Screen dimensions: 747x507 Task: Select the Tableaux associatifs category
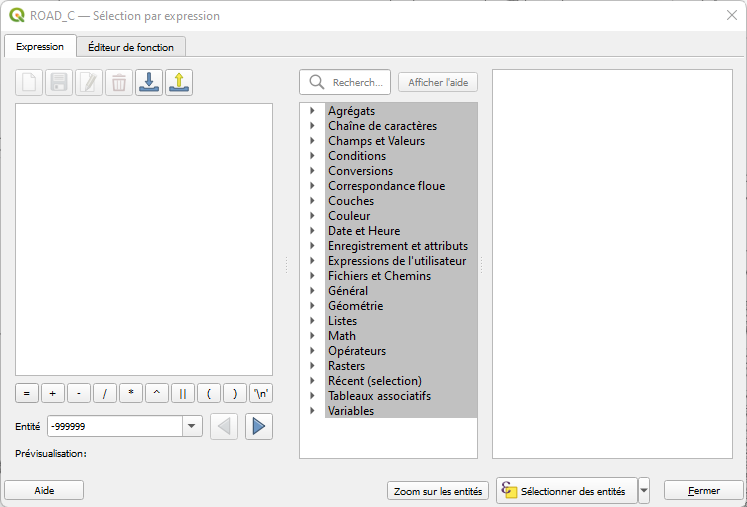point(379,395)
